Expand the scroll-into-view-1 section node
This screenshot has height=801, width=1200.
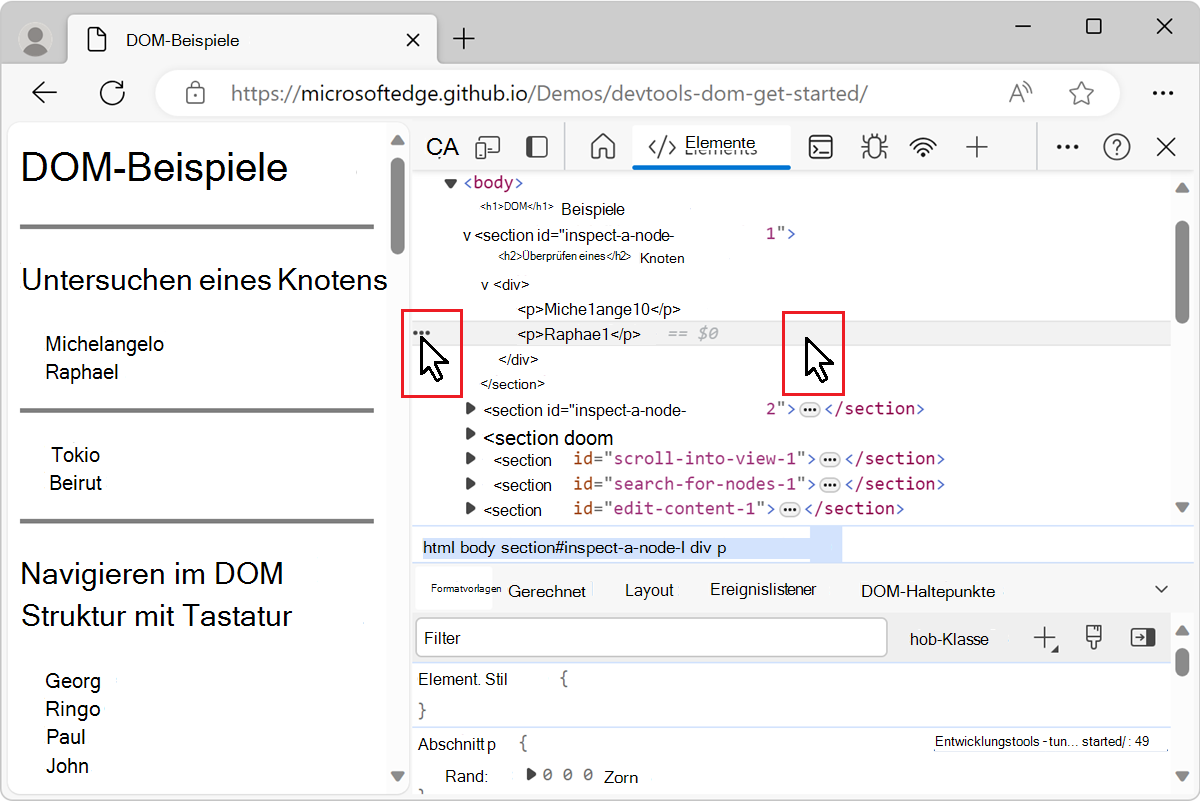[x=470, y=460]
